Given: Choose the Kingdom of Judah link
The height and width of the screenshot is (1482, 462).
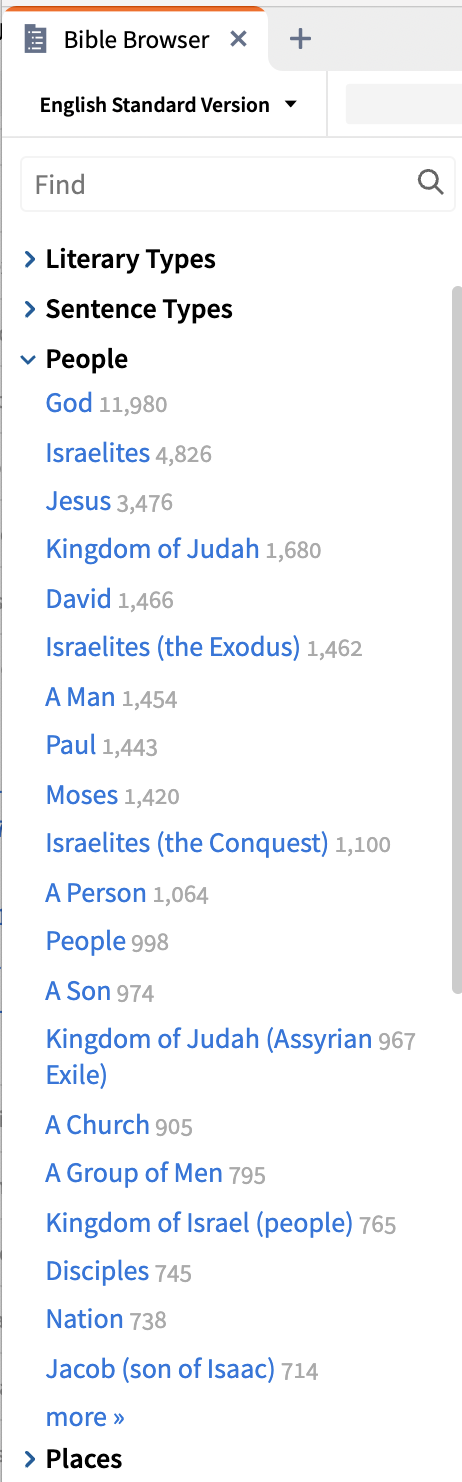Looking at the screenshot, I should tap(152, 549).
